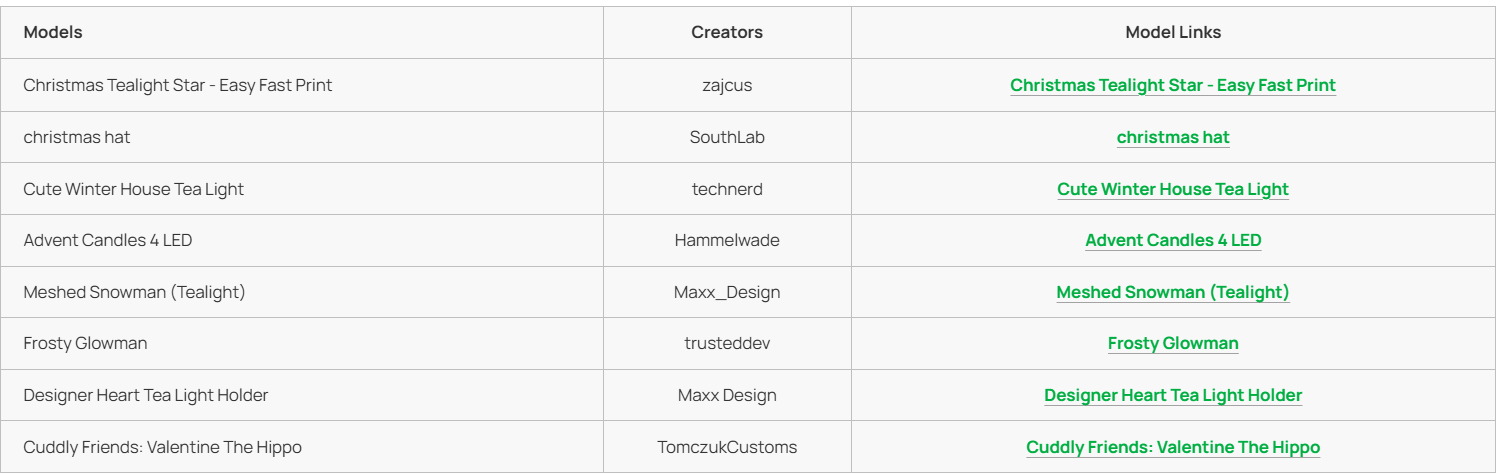Click the Creators column header
Screen dimensions: 1504x475
[x=727, y=32]
